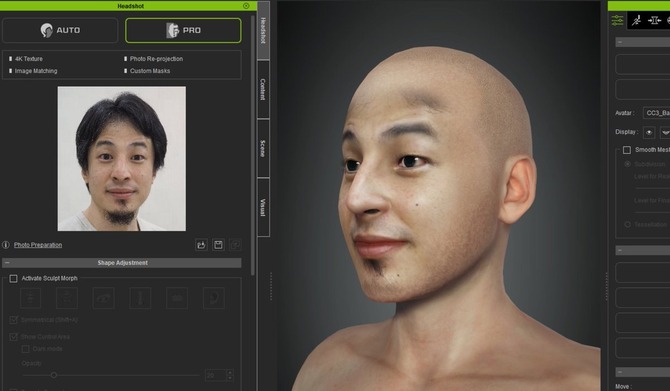Collapse the Shape Adjustment section
This screenshot has height=391, width=670.
coord(7,263)
